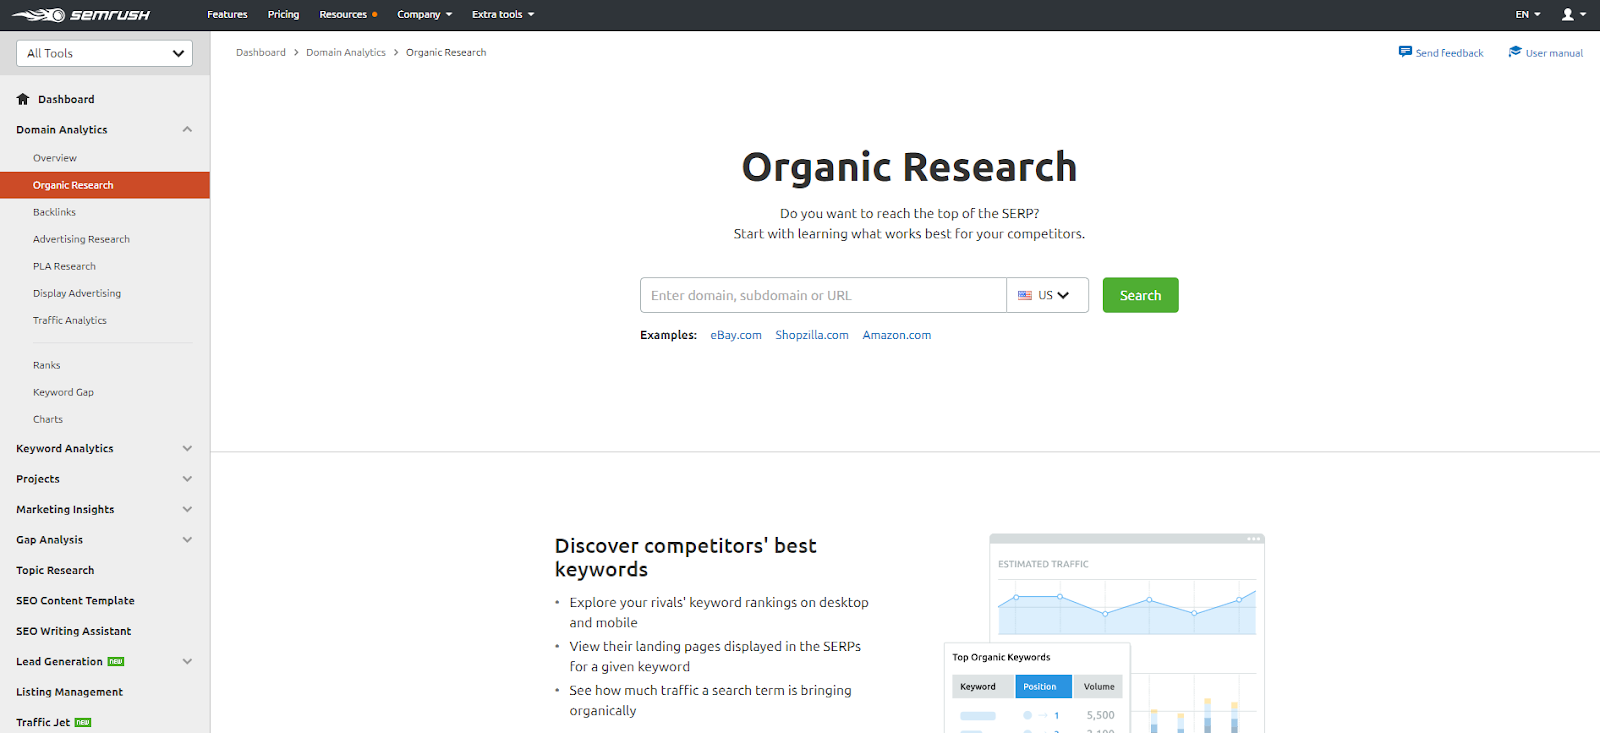This screenshot has height=733, width=1600.
Task: Open the EN language dropdown
Action: point(1528,15)
